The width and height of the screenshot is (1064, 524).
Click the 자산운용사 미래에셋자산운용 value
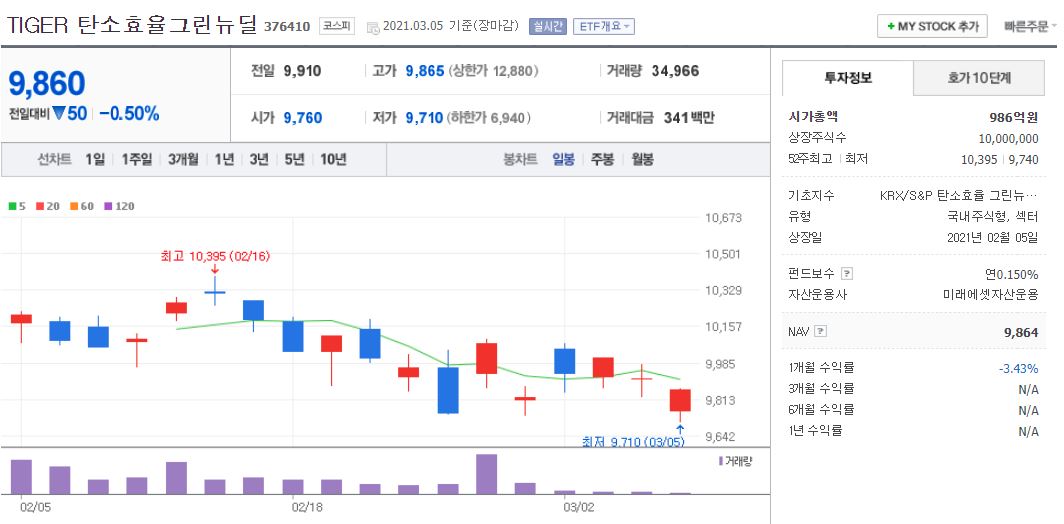(x=991, y=295)
